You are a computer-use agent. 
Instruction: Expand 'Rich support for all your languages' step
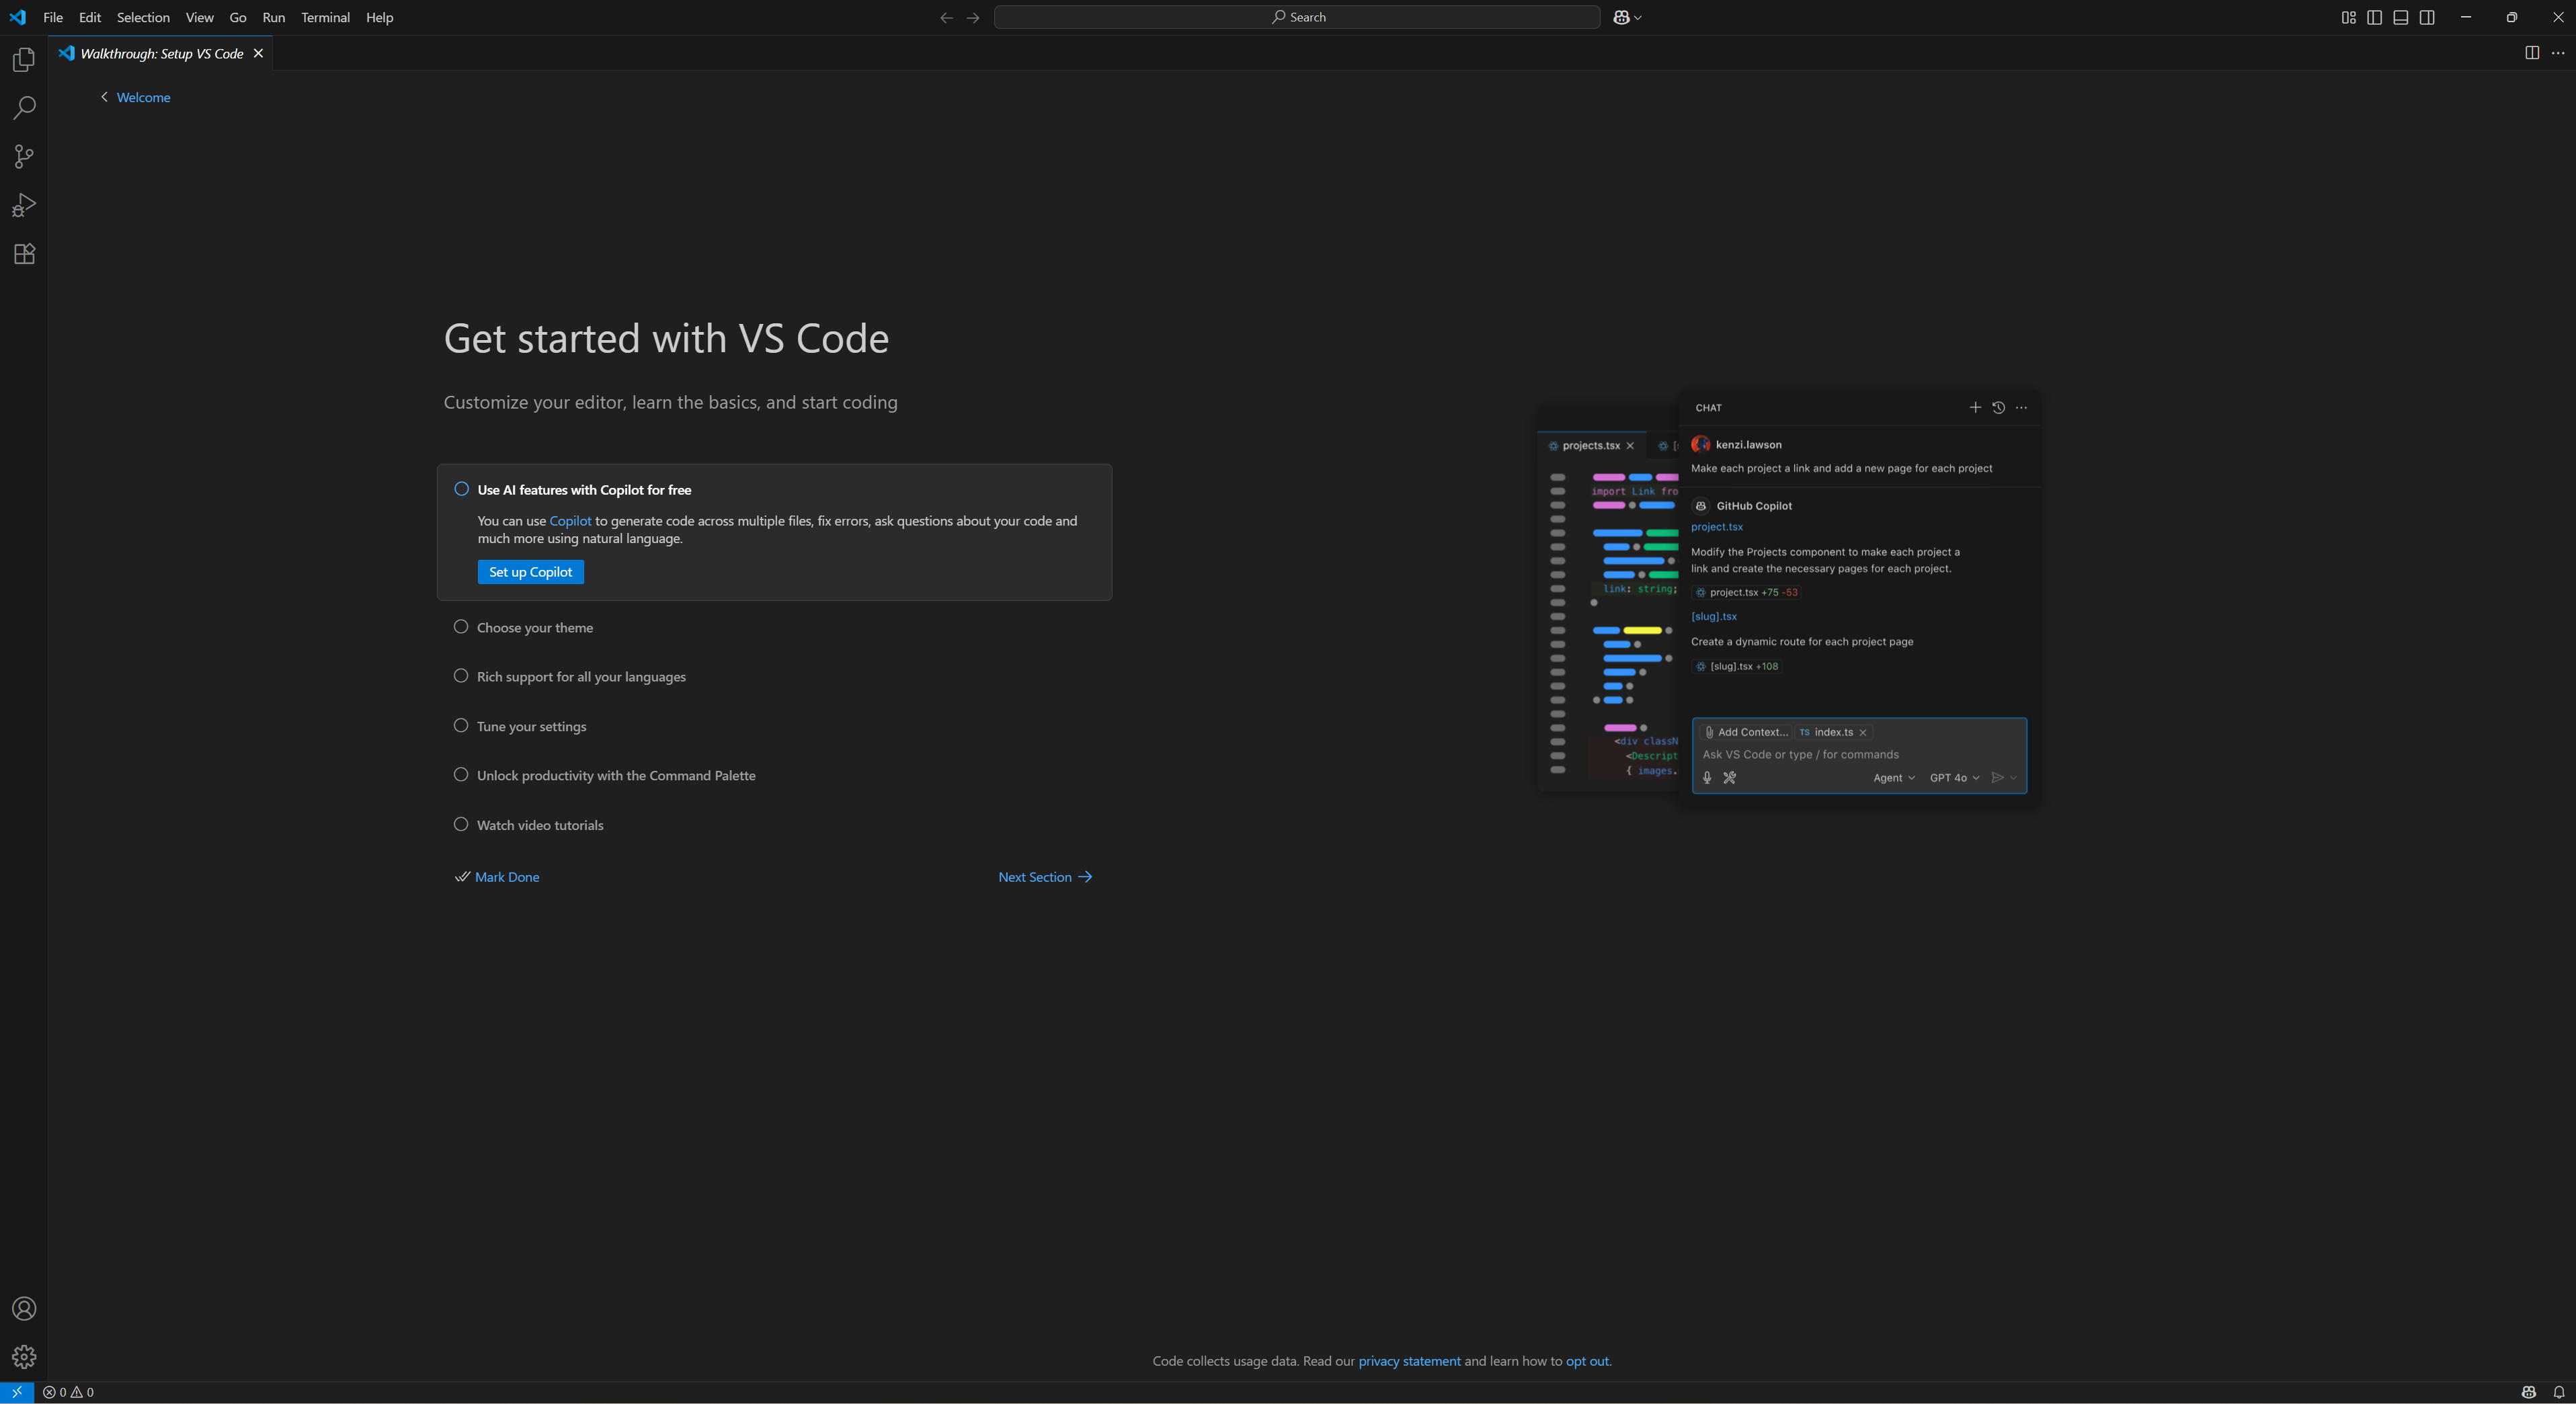point(581,677)
